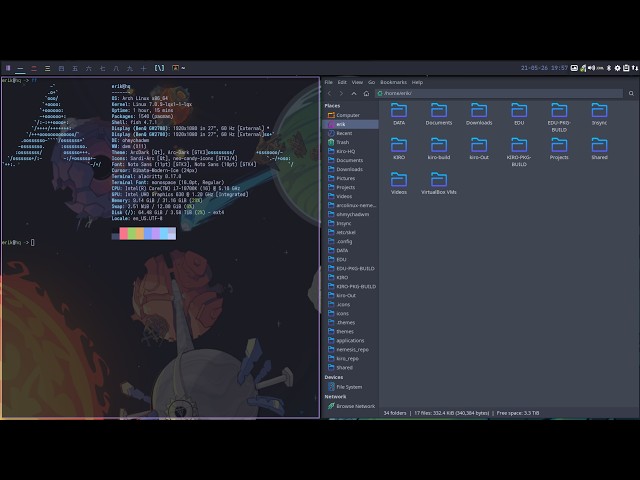Select .icons bookmark in sidebar
The width and height of the screenshot is (640, 480).
pyautogui.click(x=351, y=304)
